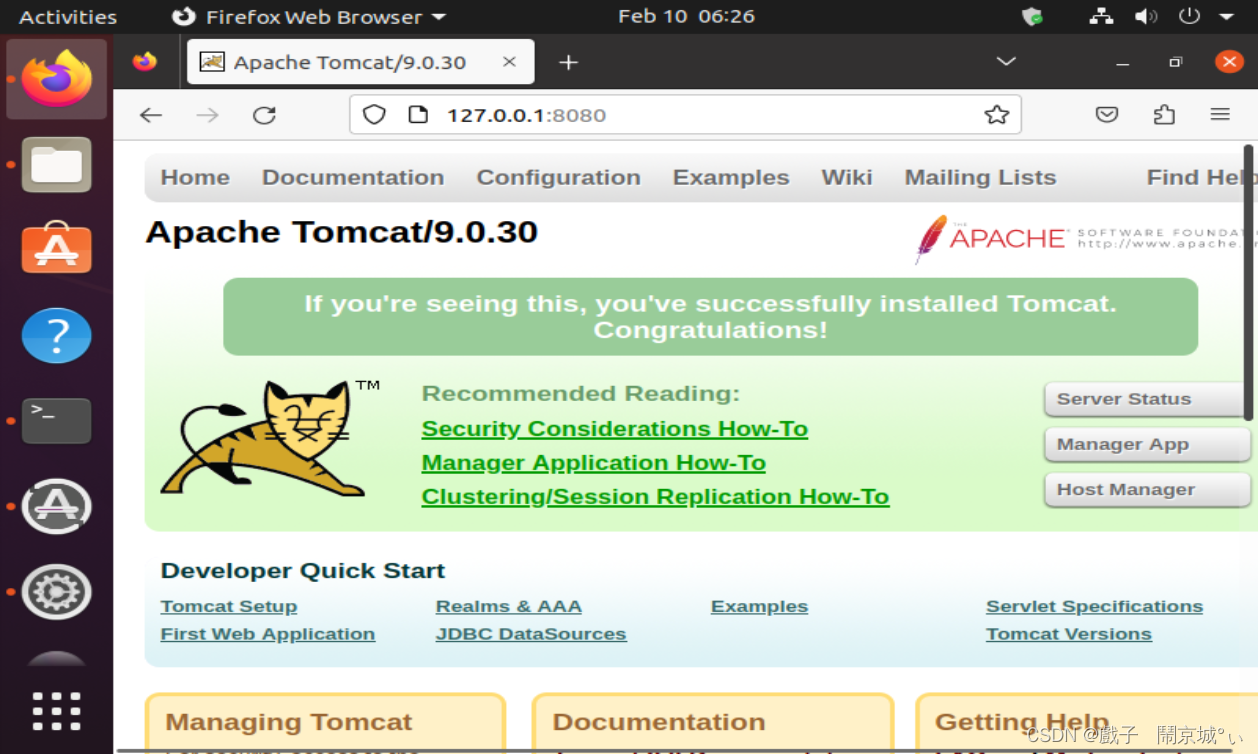Click the Tomcat cat logo image

pyautogui.click(x=270, y=437)
